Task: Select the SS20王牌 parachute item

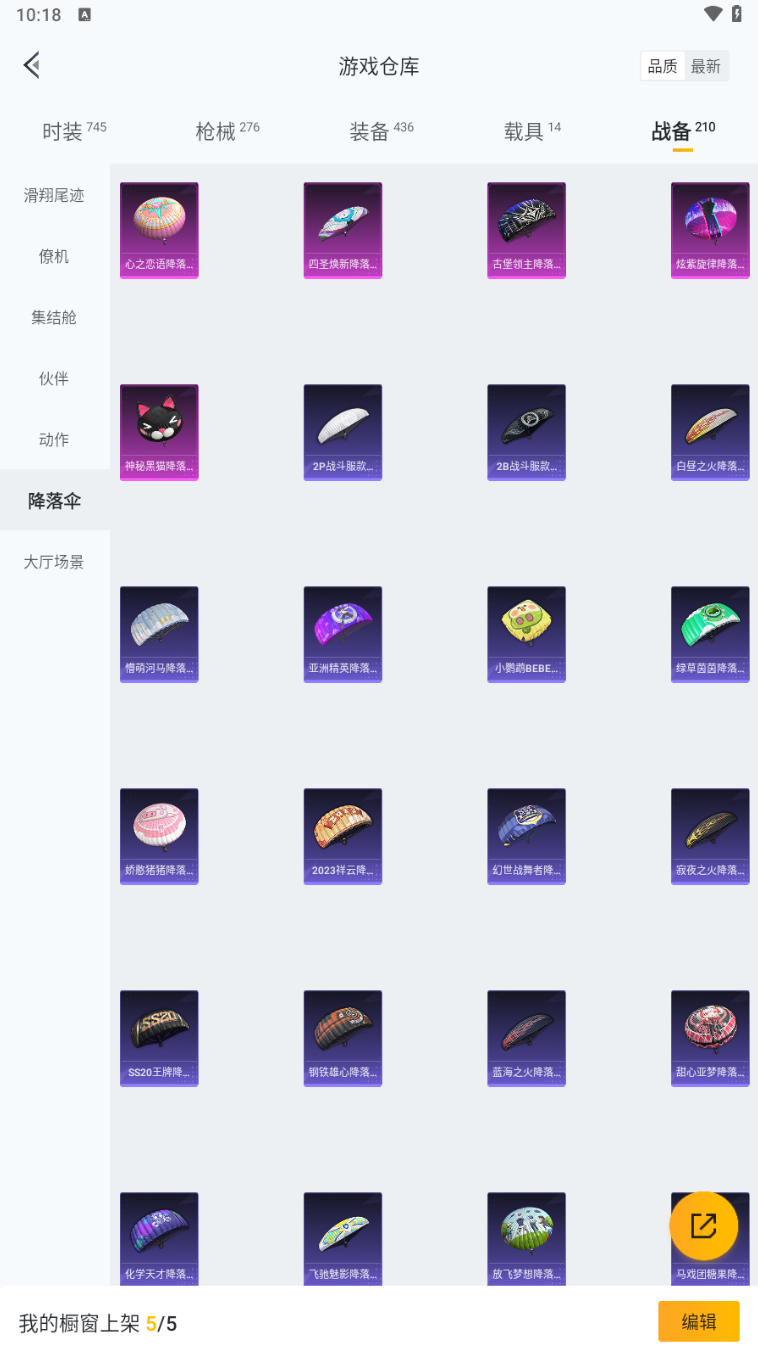Action: pos(159,1038)
